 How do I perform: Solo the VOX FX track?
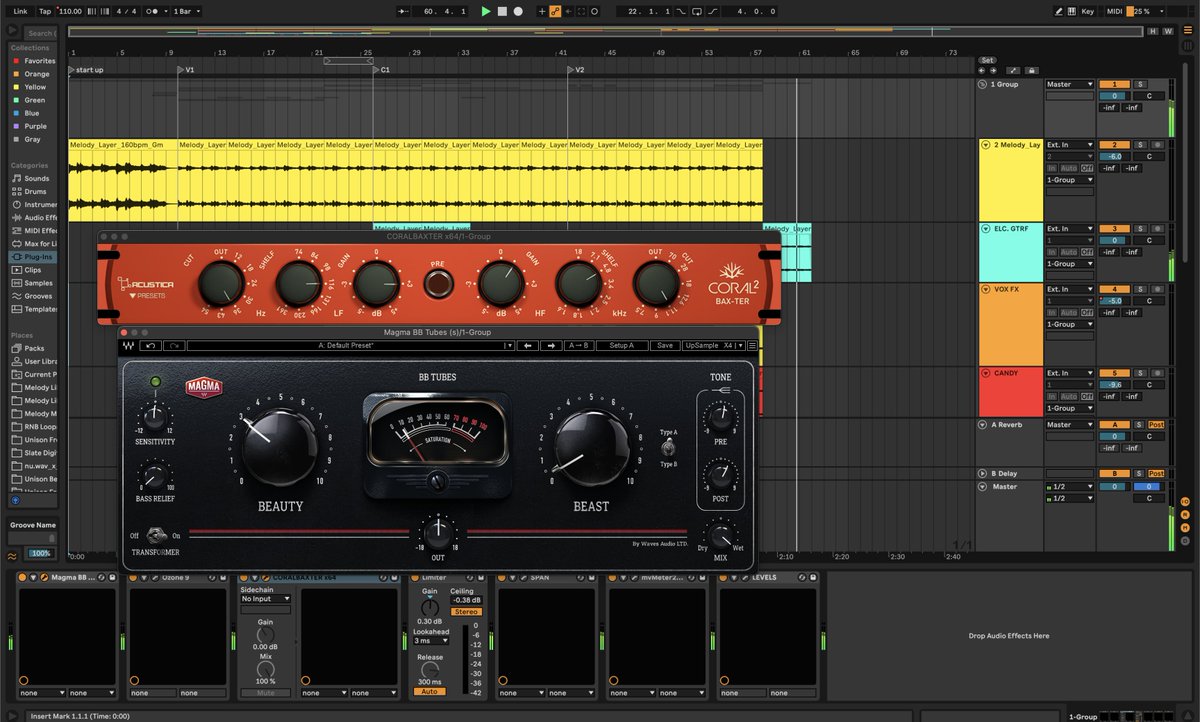click(1139, 289)
